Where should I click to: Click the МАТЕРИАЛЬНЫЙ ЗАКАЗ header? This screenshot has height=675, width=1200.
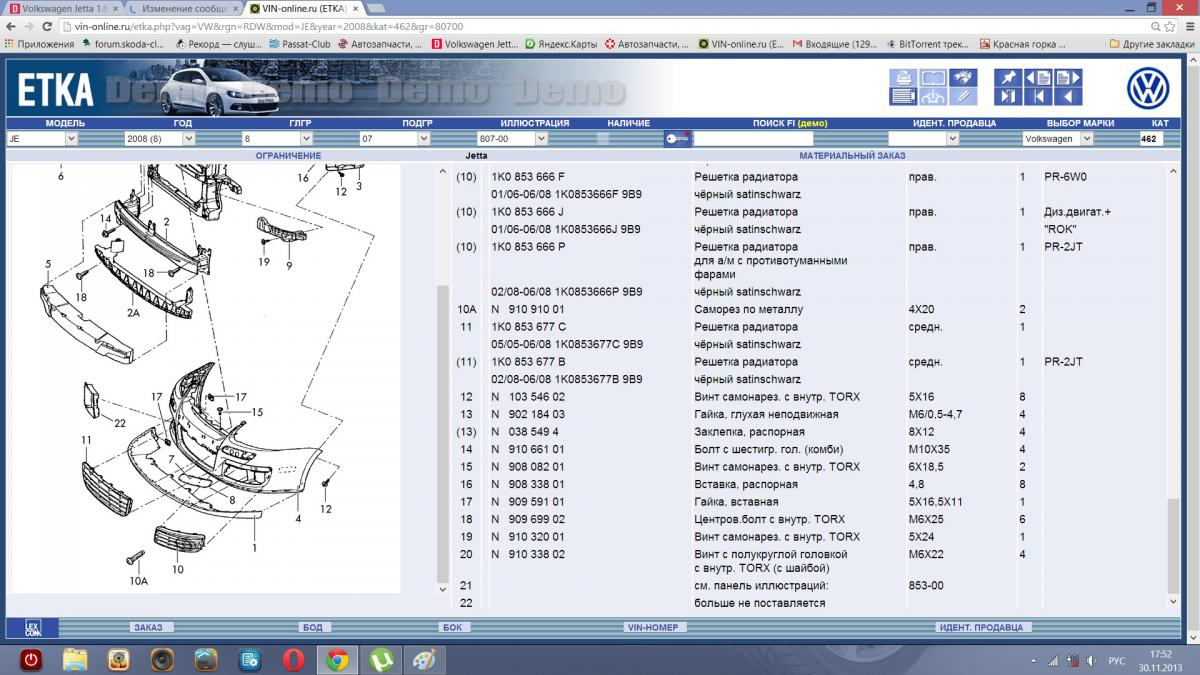852,156
